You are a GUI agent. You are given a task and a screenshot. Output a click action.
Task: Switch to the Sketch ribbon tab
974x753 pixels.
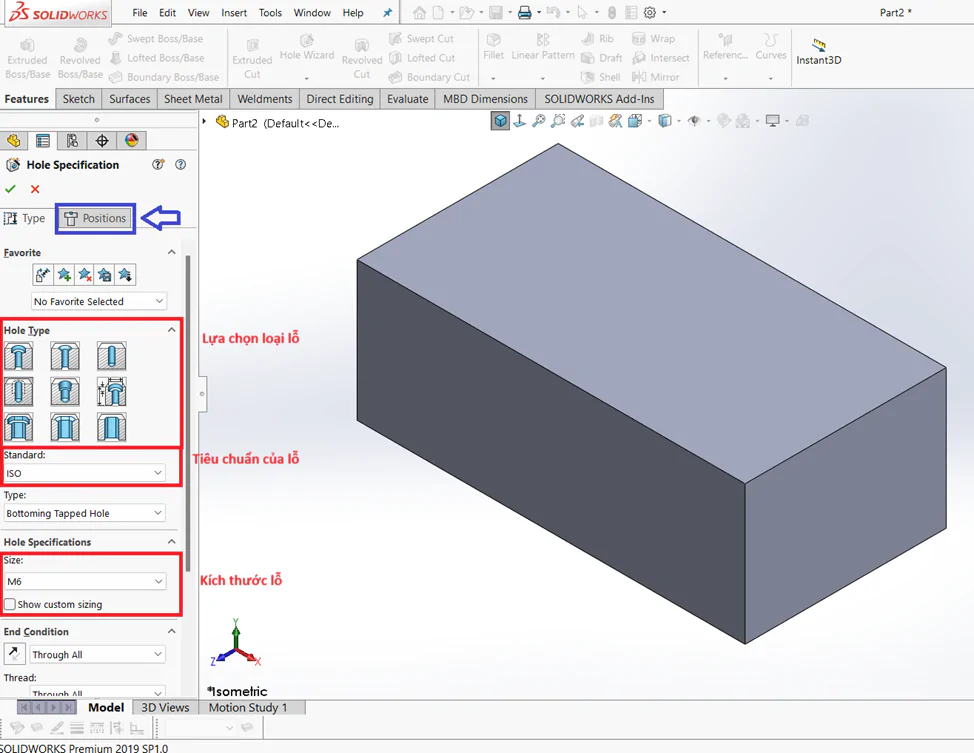(x=78, y=99)
